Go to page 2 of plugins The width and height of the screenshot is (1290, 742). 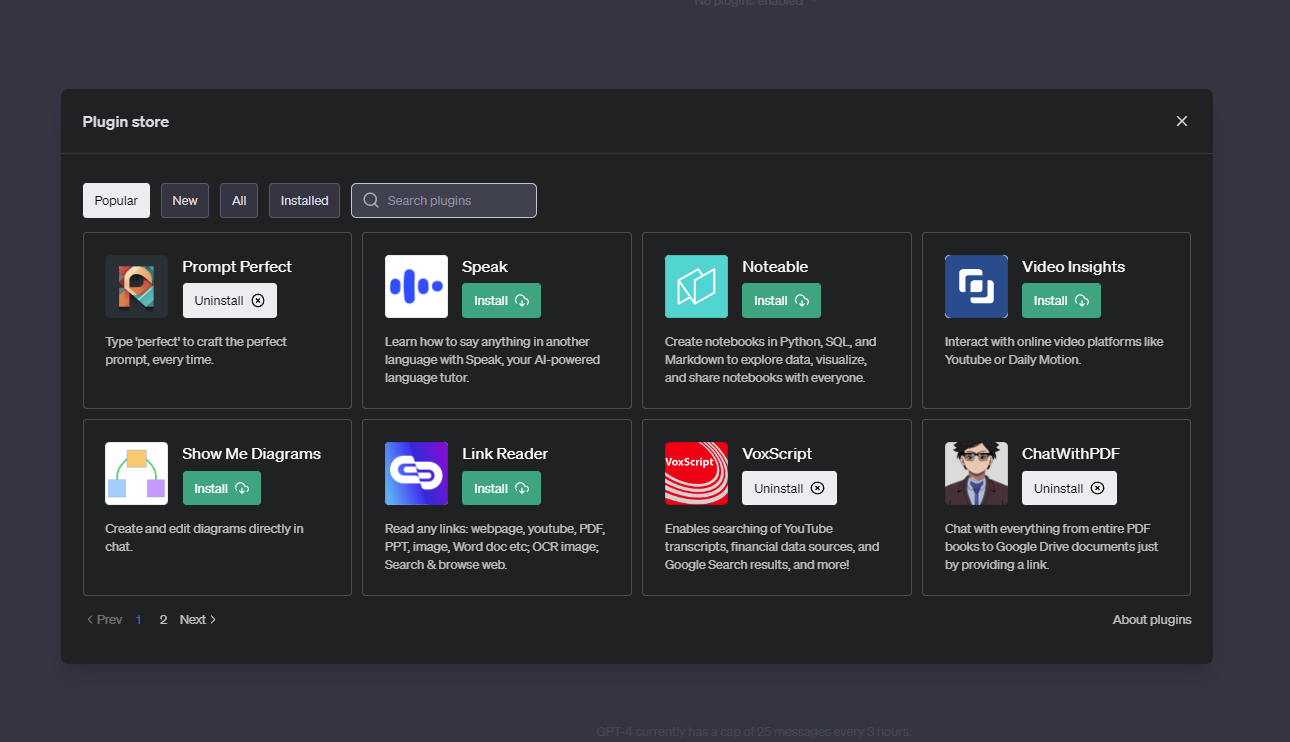click(163, 620)
